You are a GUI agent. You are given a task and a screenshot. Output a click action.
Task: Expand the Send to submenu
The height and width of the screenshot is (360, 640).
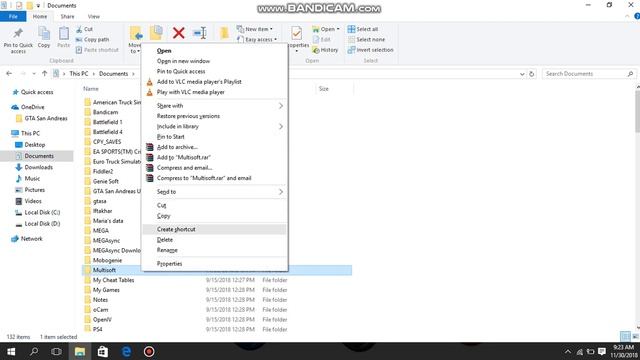coord(215,192)
